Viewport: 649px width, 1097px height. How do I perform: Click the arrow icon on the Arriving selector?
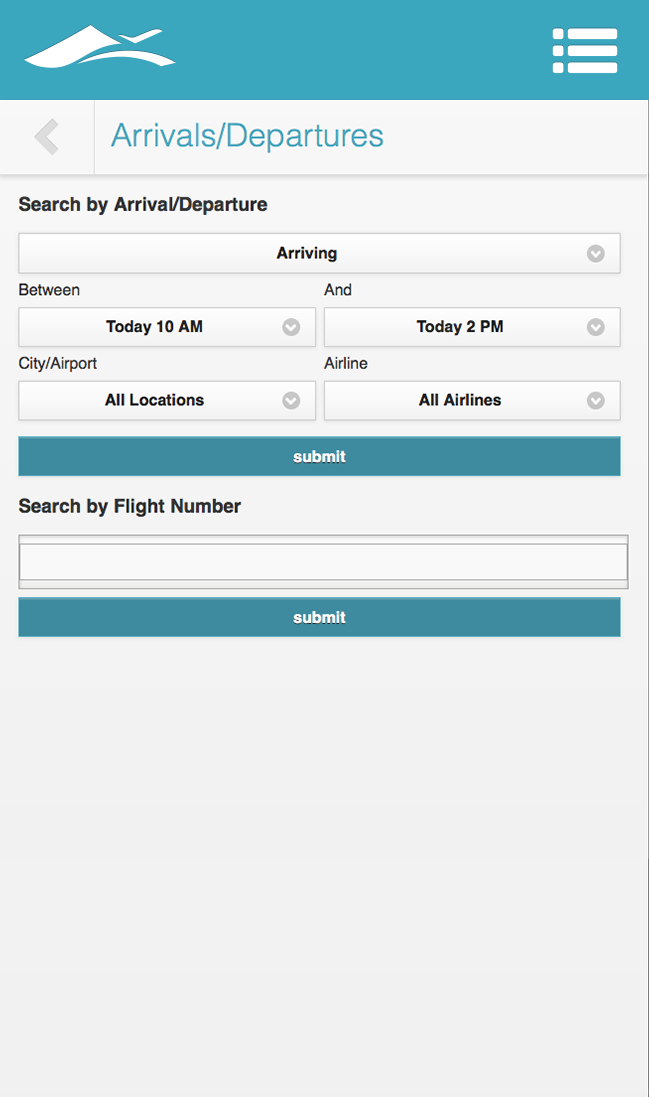(596, 254)
